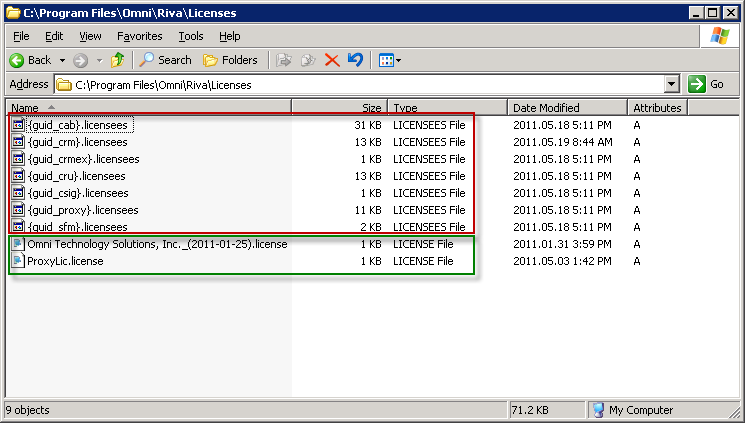Sort by Date Modified column header
This screenshot has height=423, width=745.
567,108
